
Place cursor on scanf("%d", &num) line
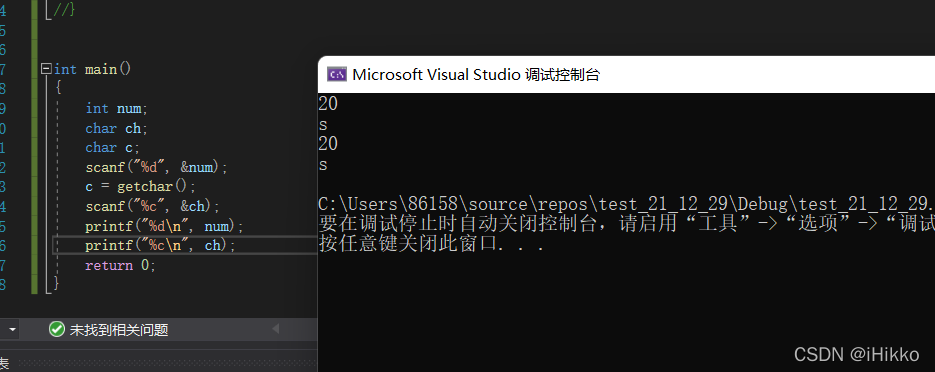pyautogui.click(x=156, y=167)
